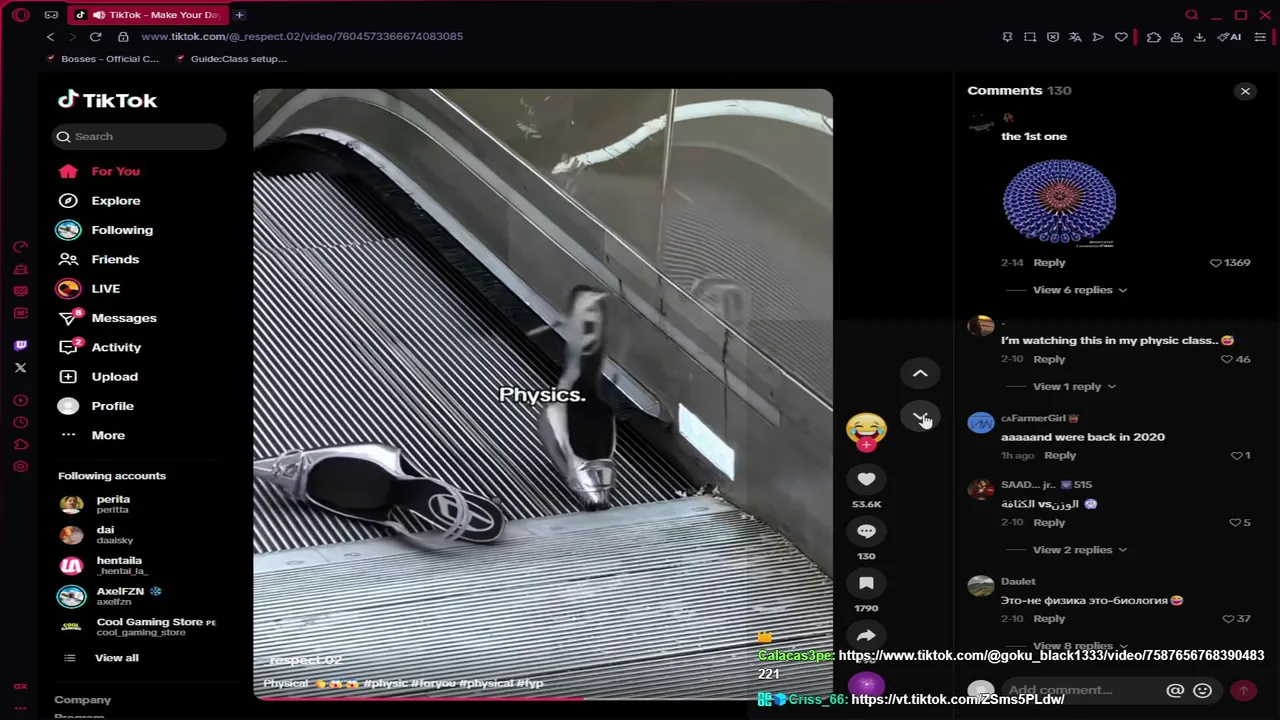1280x720 pixels.
Task: Expand "View 6 replies"
Action: pyautogui.click(x=1080, y=290)
